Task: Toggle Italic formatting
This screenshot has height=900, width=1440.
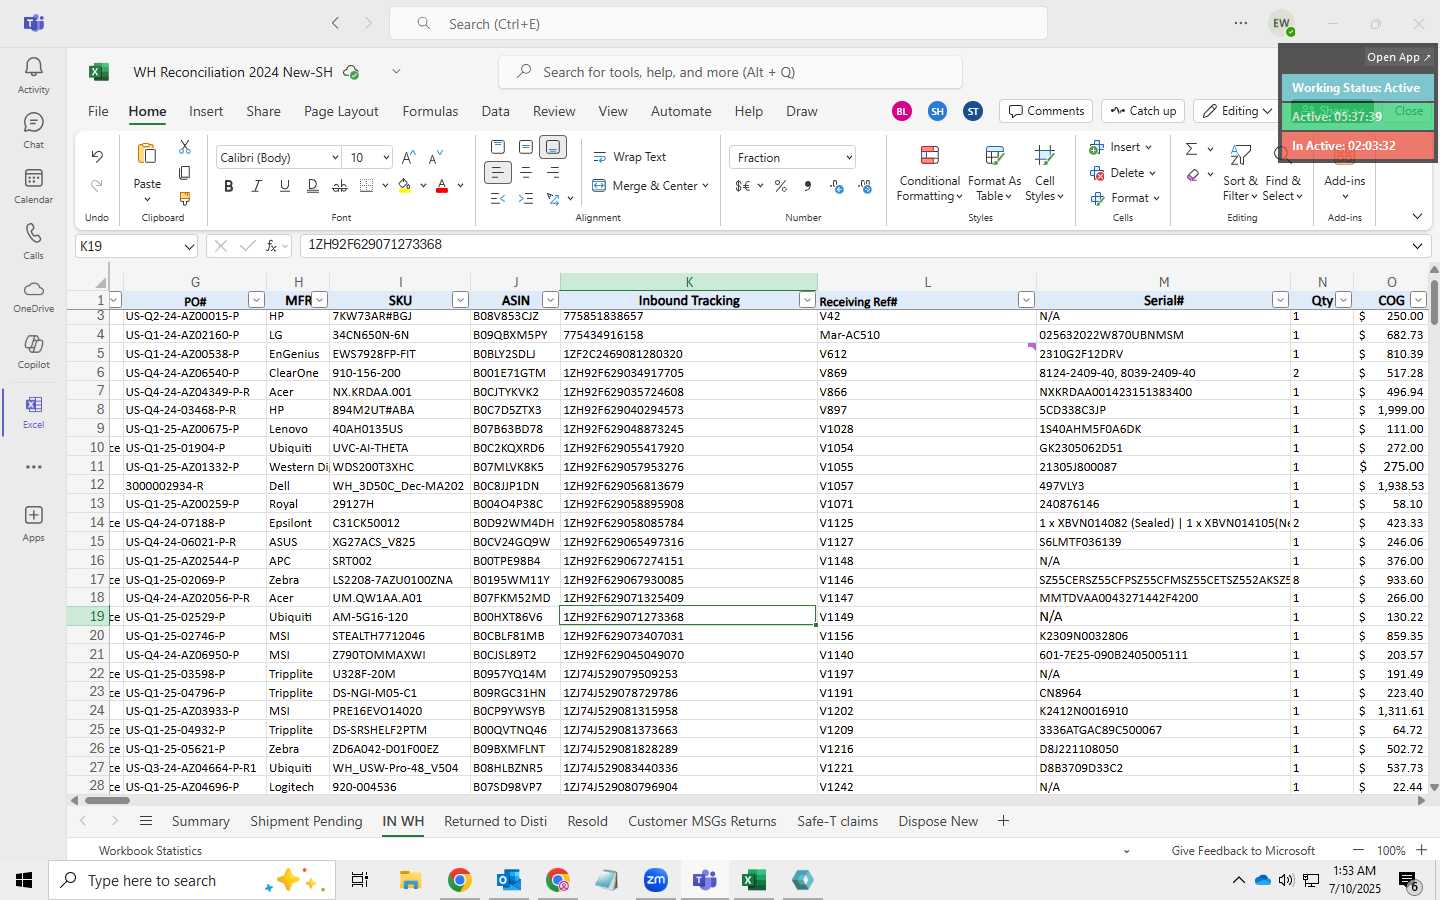Action: (257, 186)
